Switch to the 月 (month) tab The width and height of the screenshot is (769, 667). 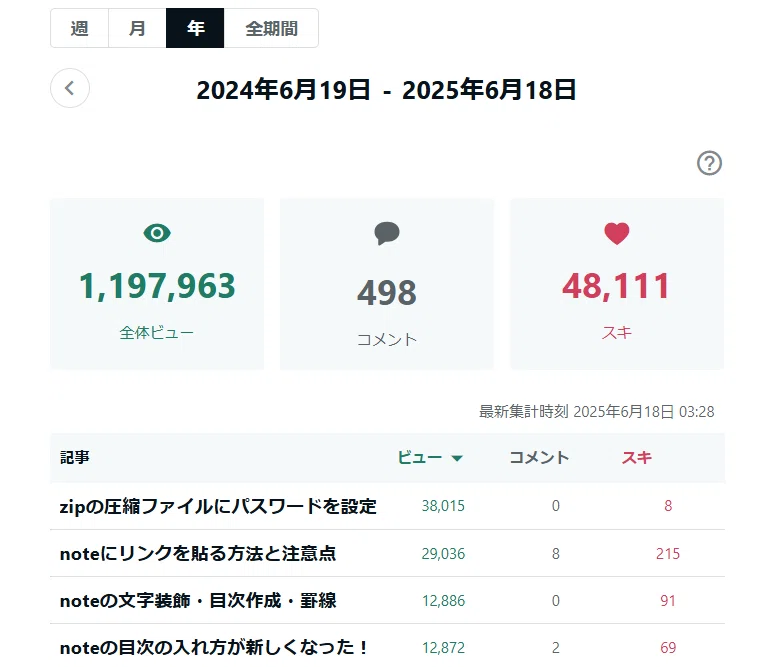point(137,28)
